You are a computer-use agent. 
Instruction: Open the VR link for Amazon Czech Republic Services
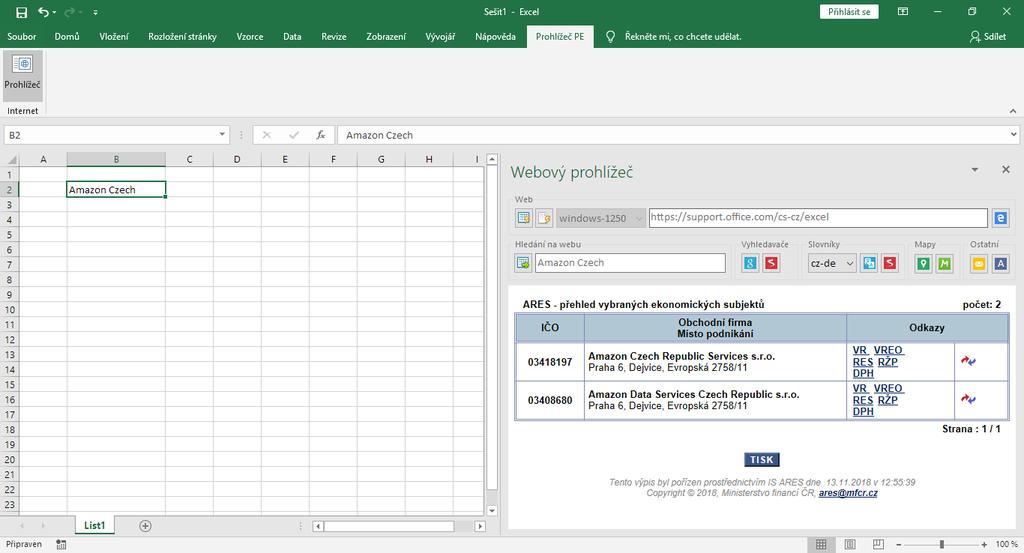(859, 351)
